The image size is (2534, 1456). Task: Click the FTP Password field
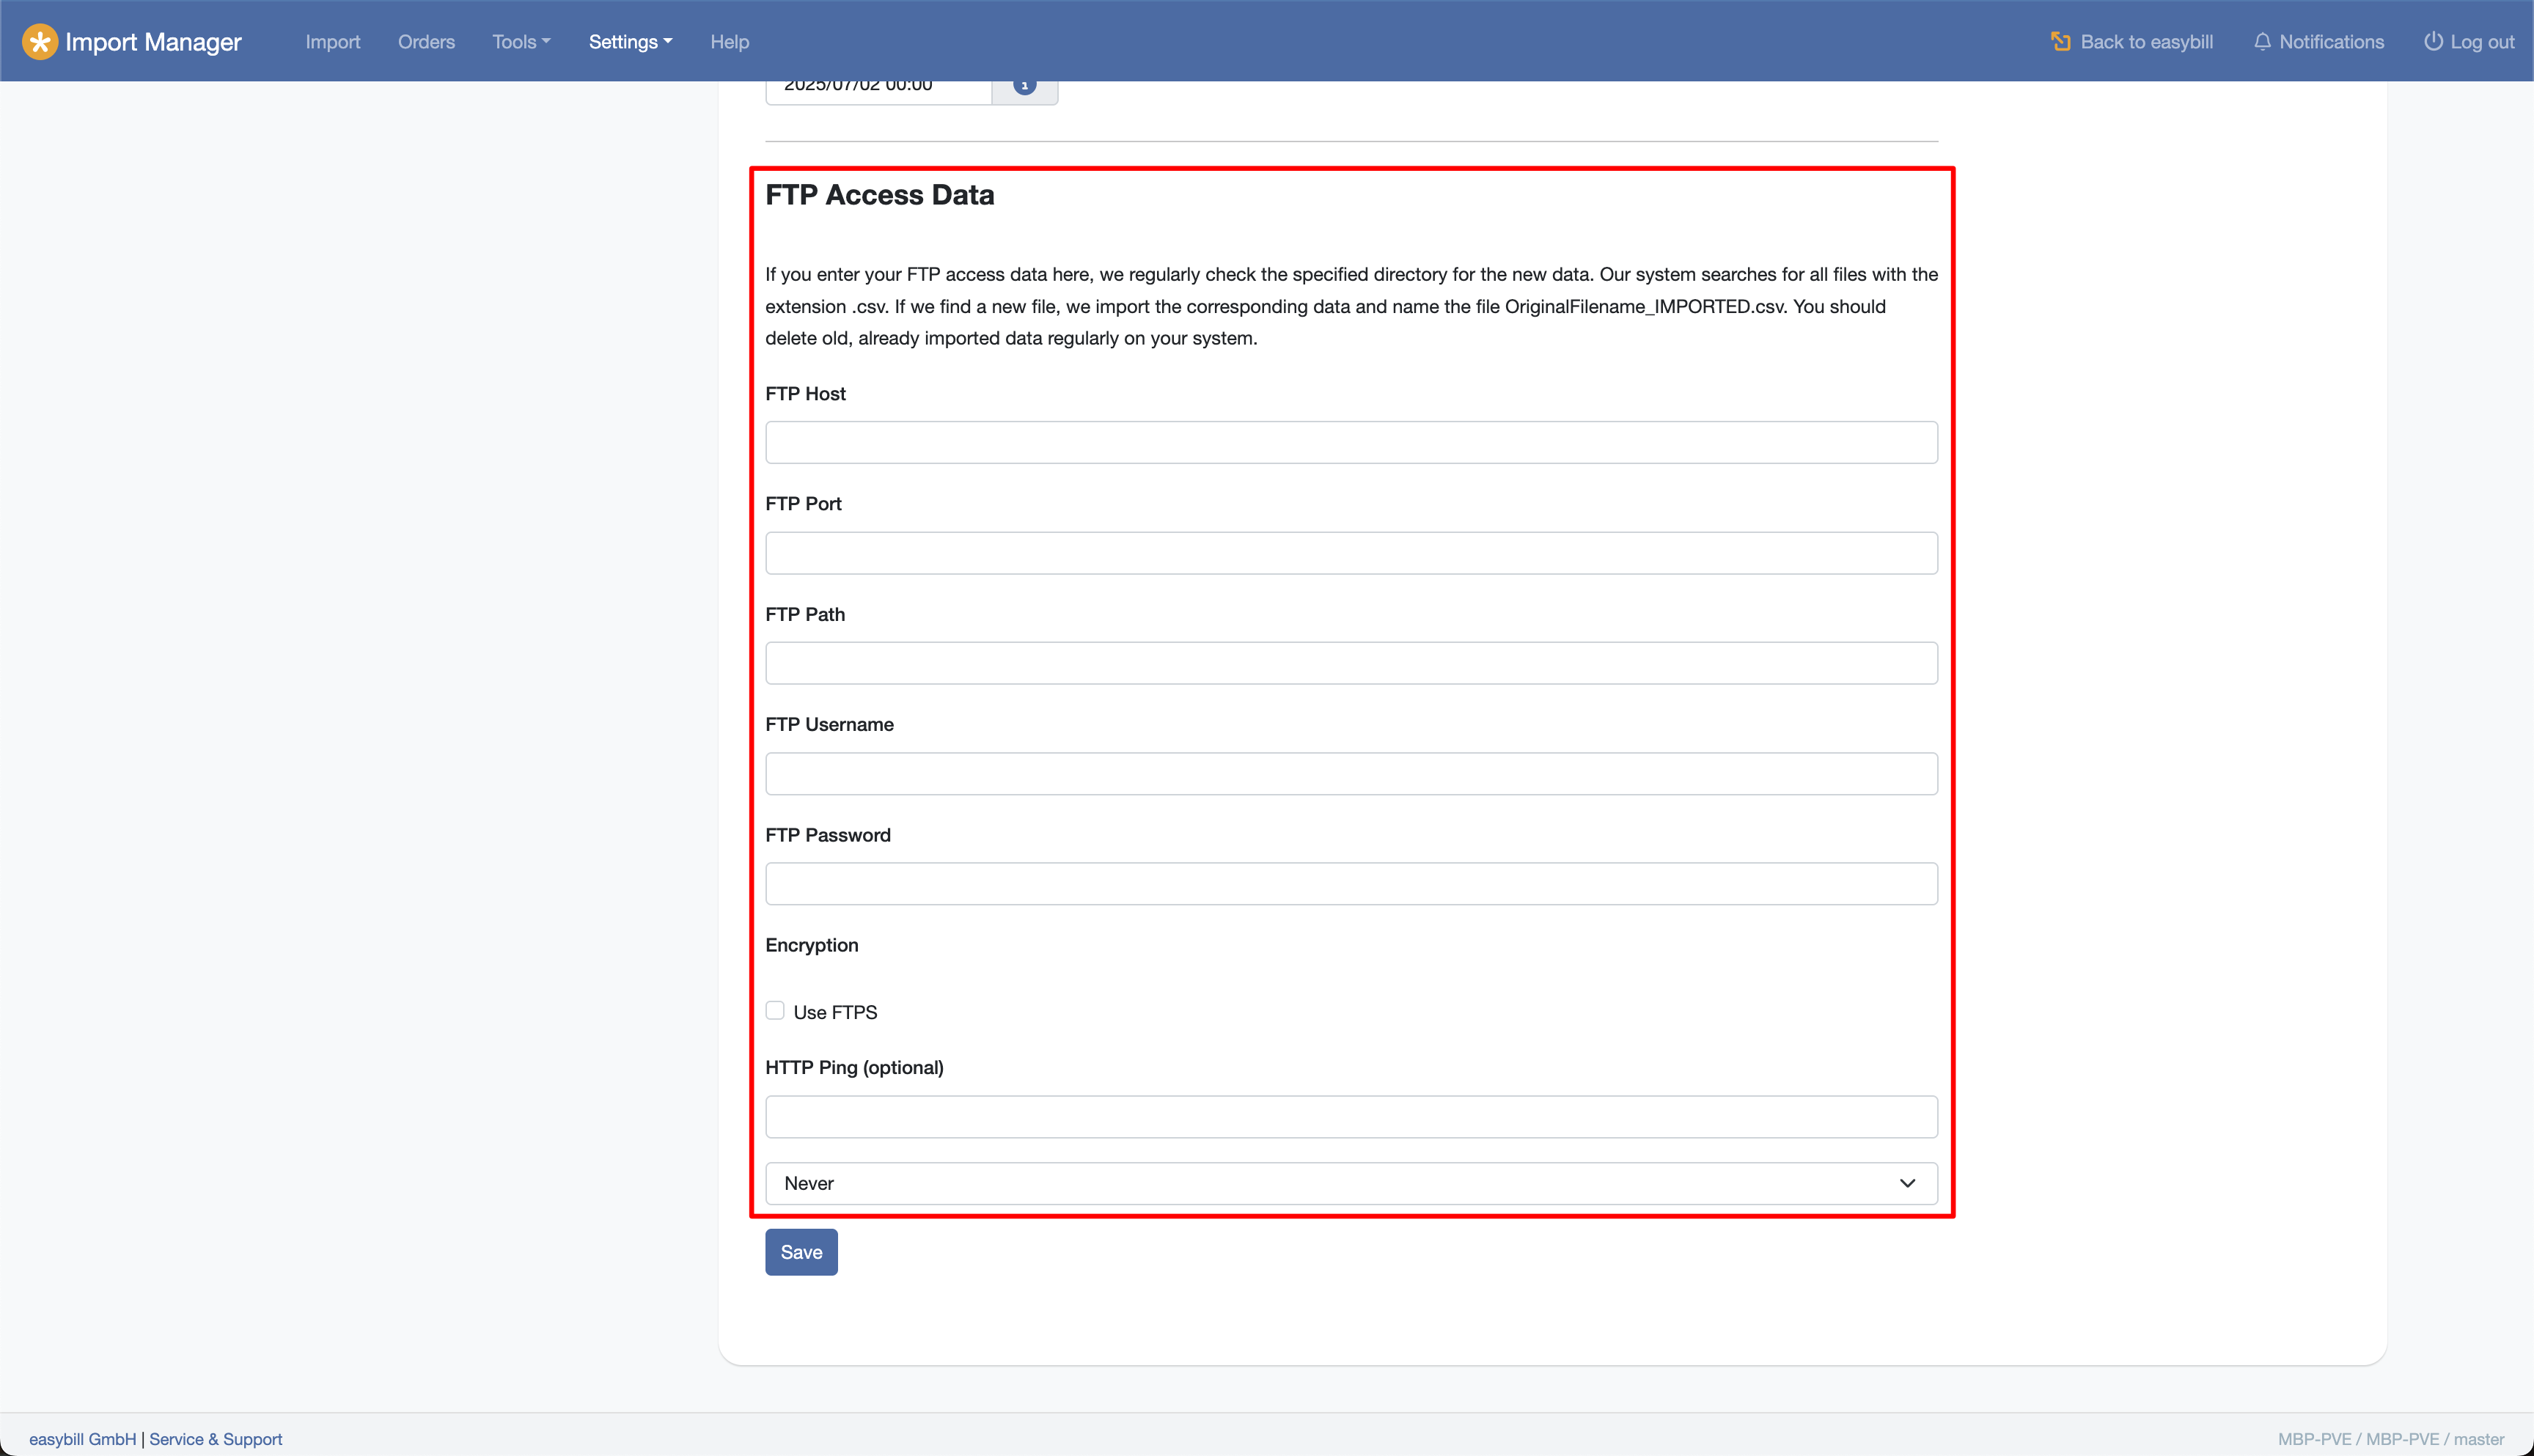1351,884
